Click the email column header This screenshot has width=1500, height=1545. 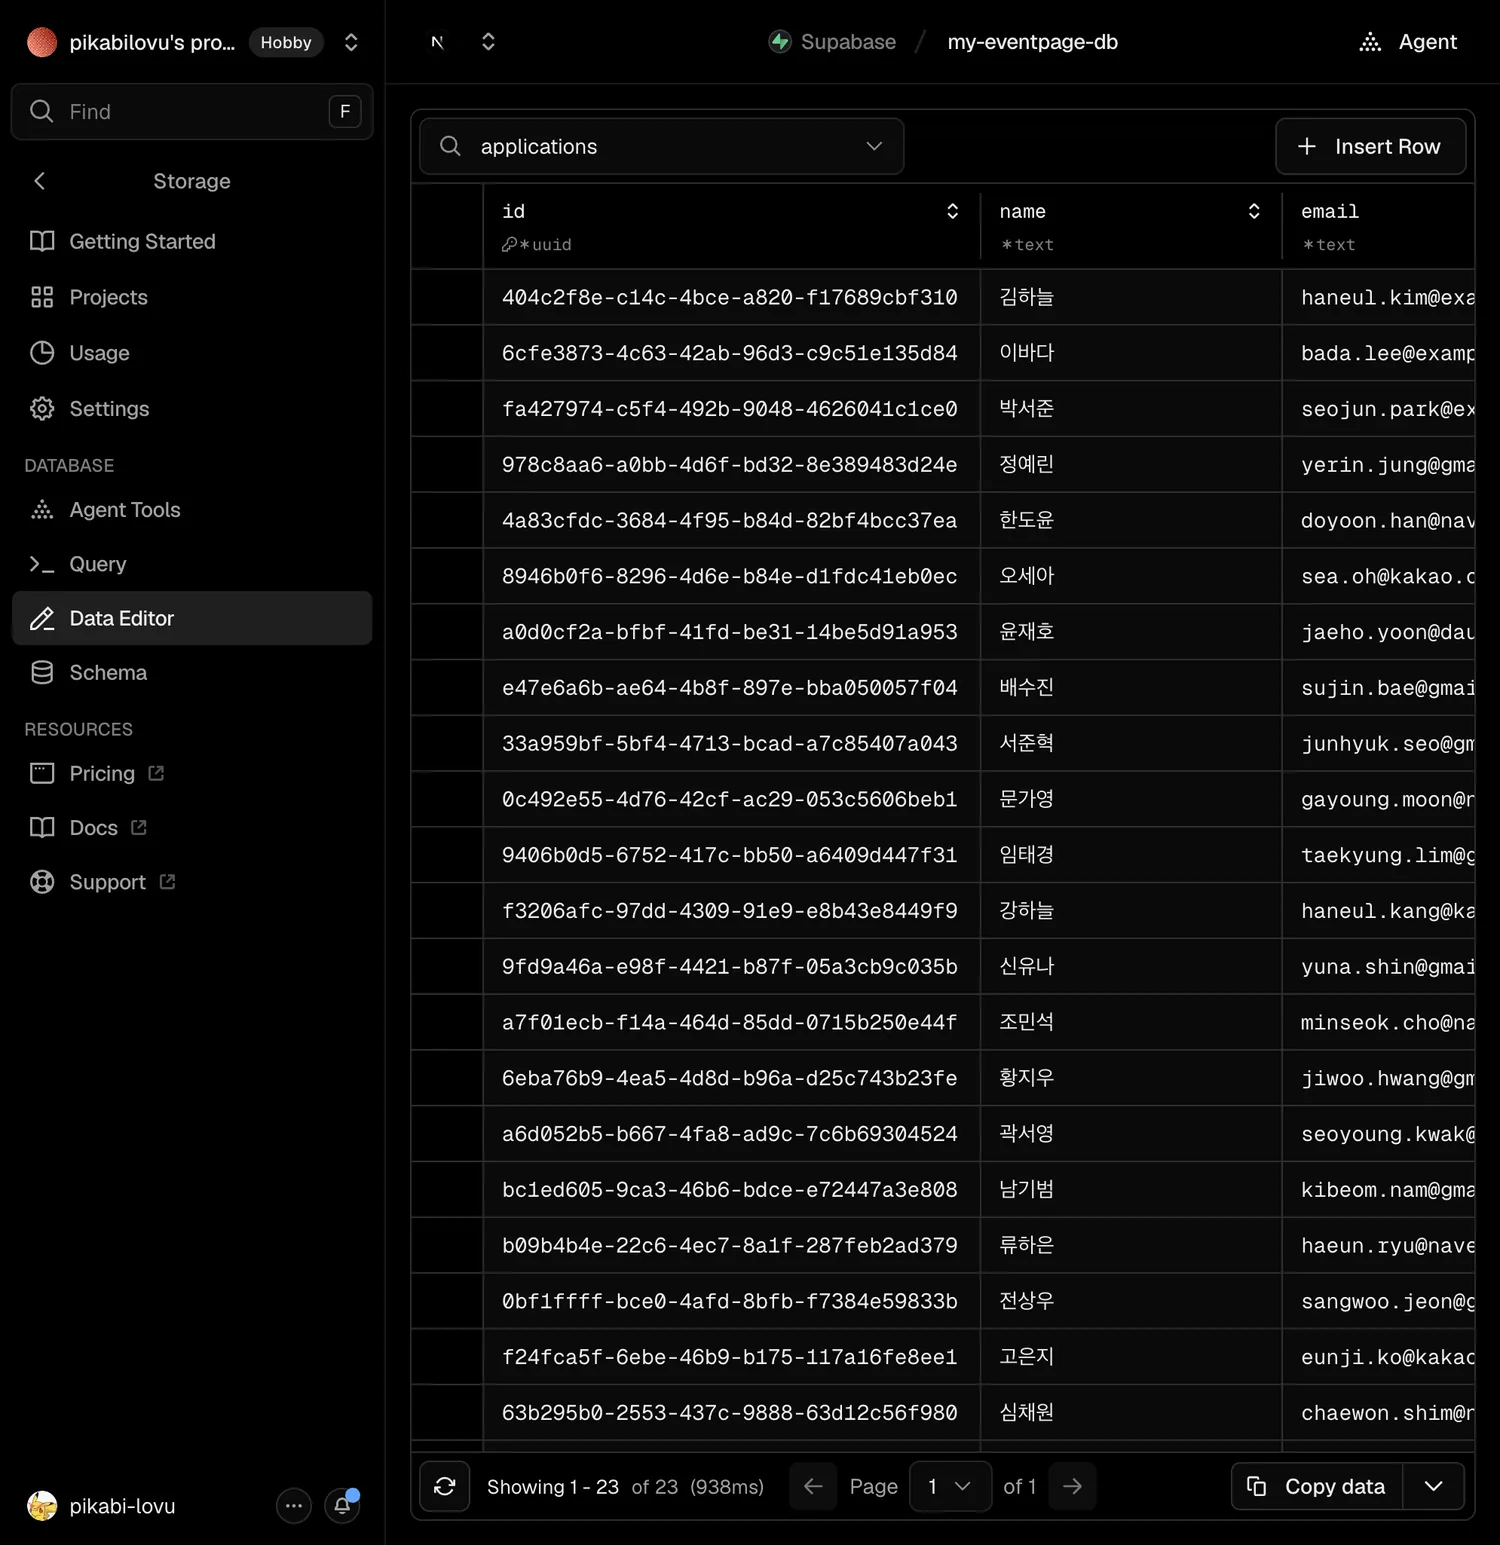(x=1379, y=226)
